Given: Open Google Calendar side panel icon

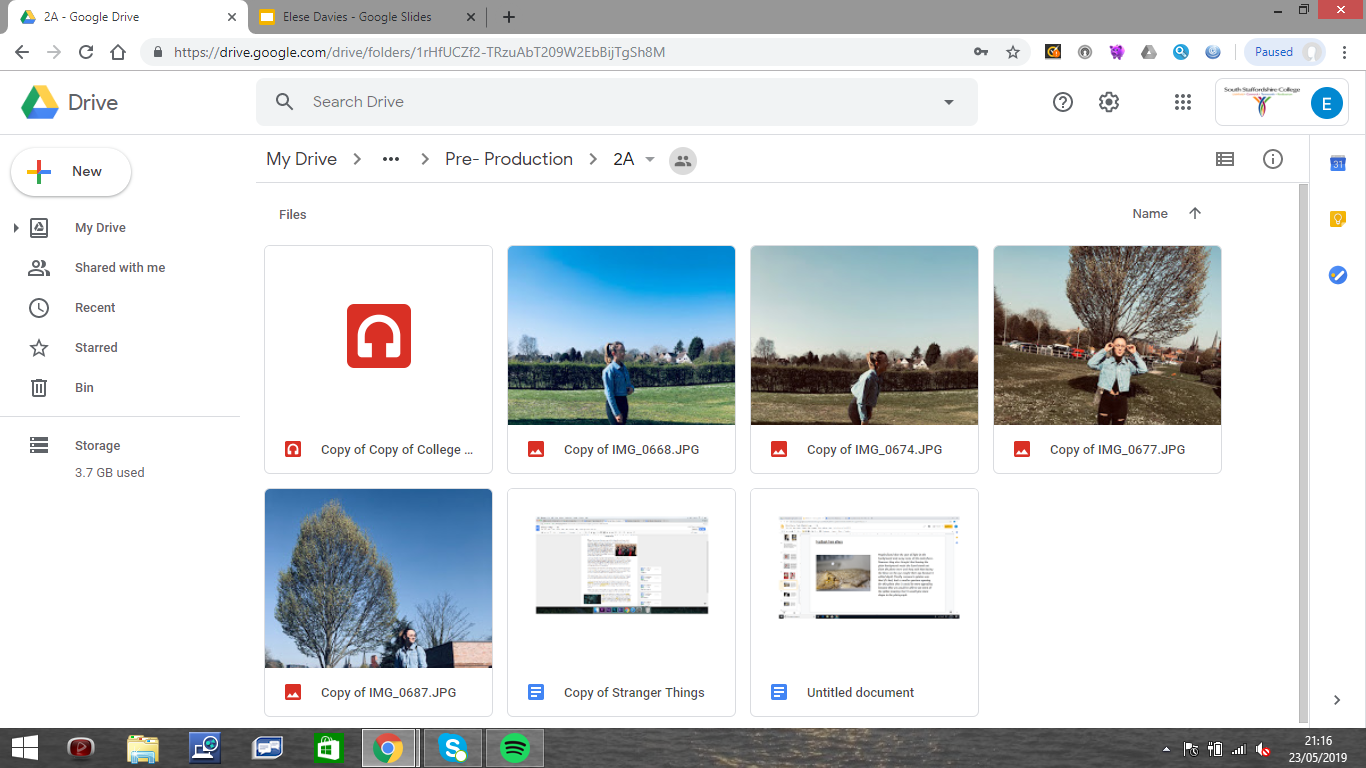Looking at the screenshot, I should point(1337,164).
